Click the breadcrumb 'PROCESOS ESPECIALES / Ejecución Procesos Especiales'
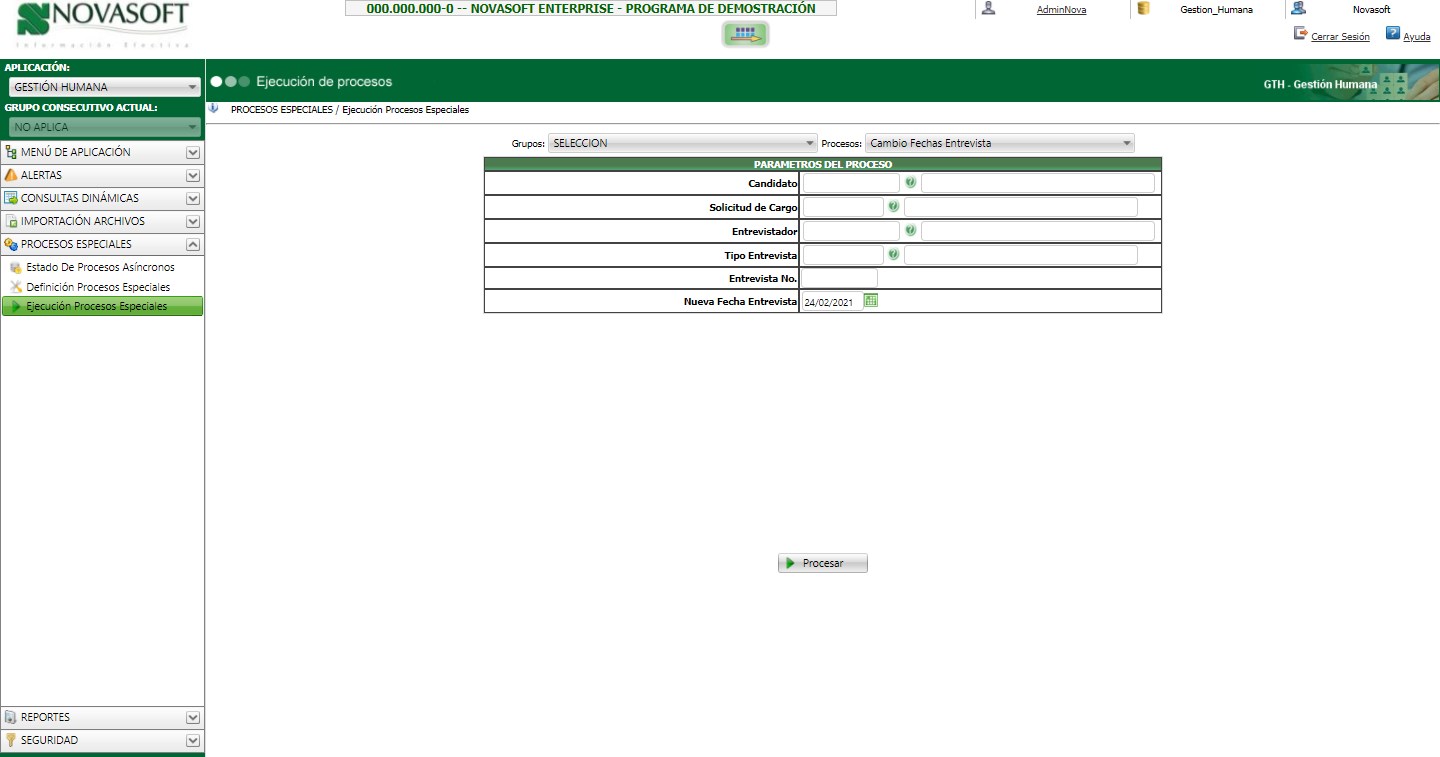This screenshot has height=757, width=1440. [350, 110]
